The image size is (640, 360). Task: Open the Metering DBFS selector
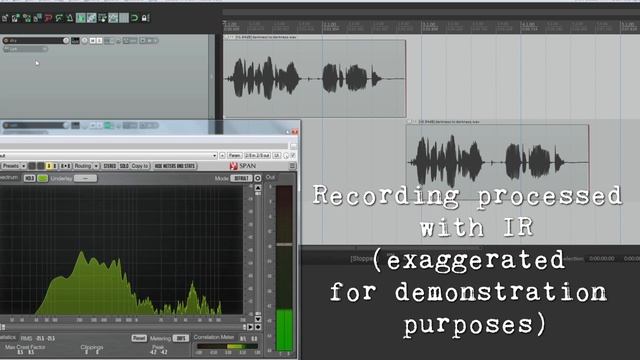click(x=180, y=338)
